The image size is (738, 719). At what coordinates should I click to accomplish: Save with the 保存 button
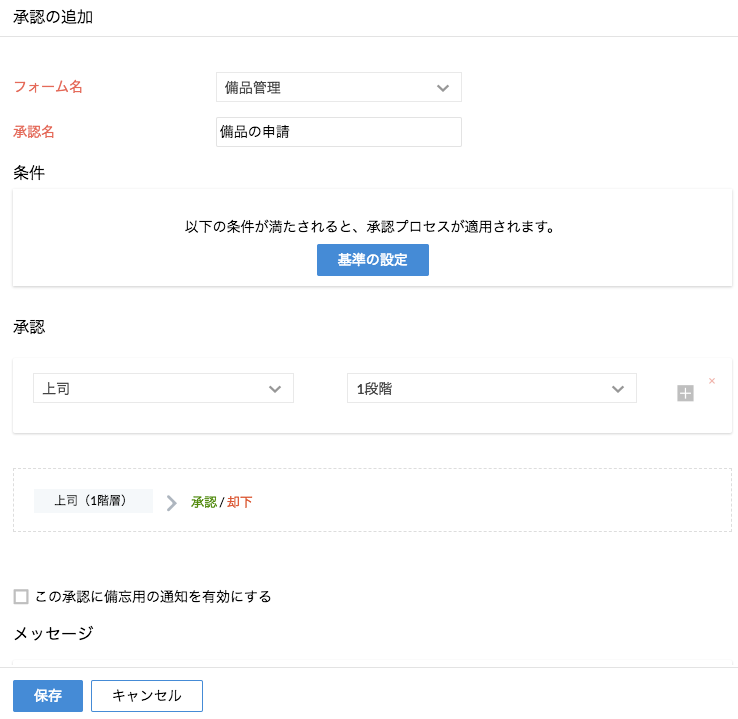(x=48, y=695)
